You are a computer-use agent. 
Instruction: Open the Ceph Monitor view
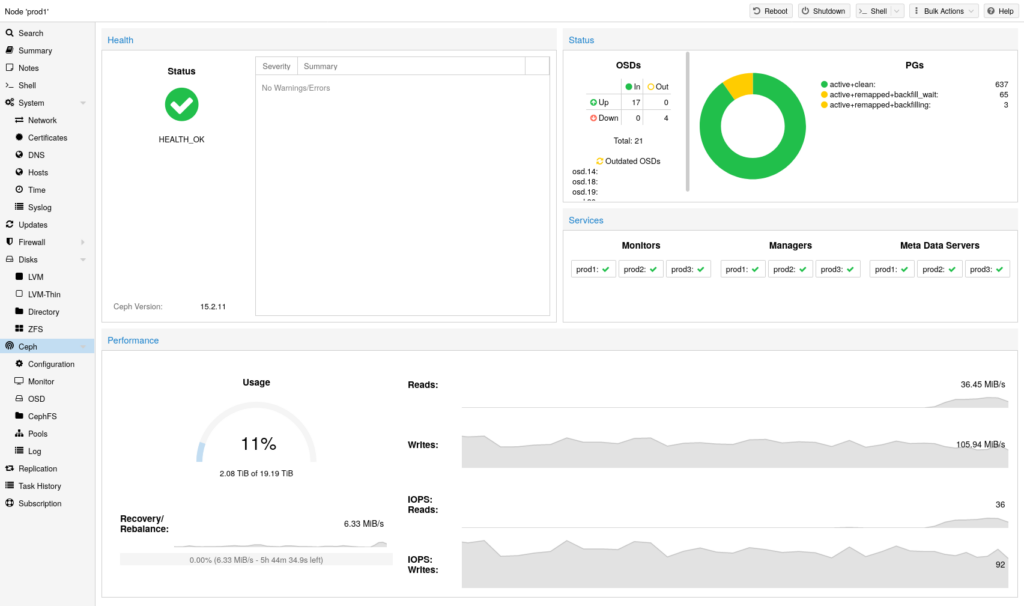42,381
